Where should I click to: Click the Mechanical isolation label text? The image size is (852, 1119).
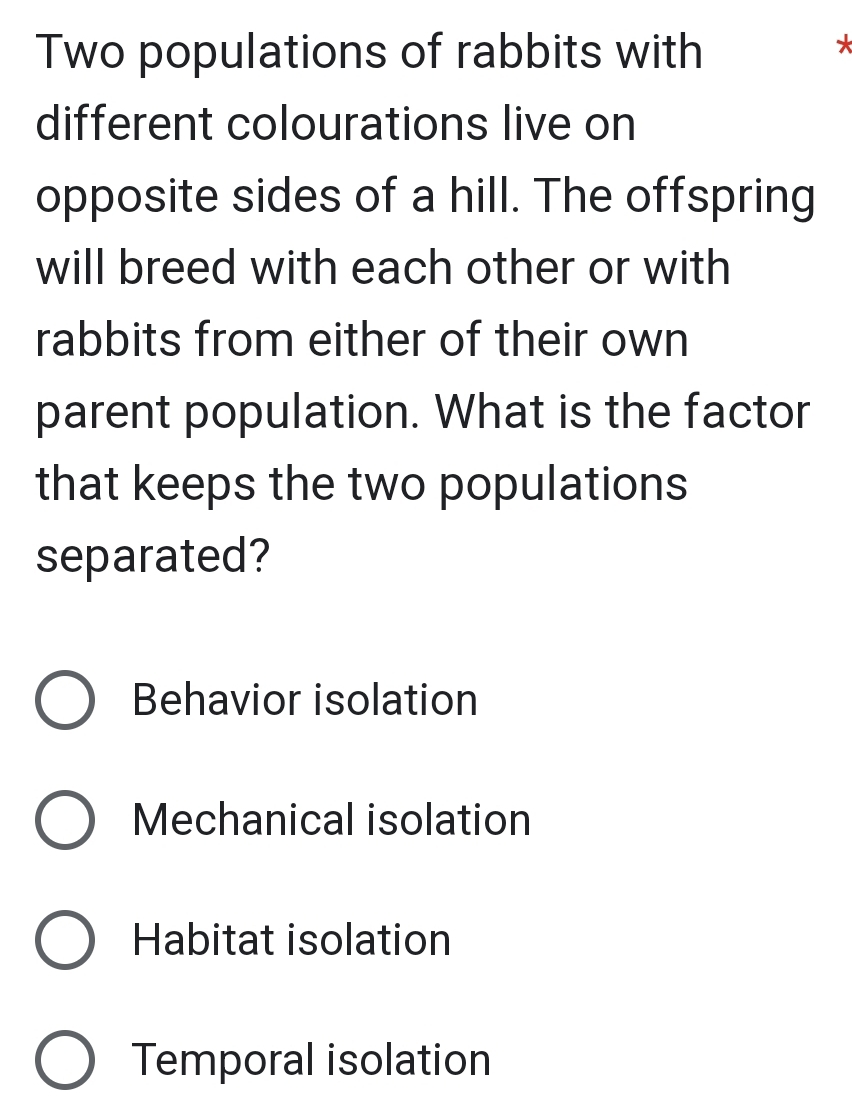[x=331, y=820]
